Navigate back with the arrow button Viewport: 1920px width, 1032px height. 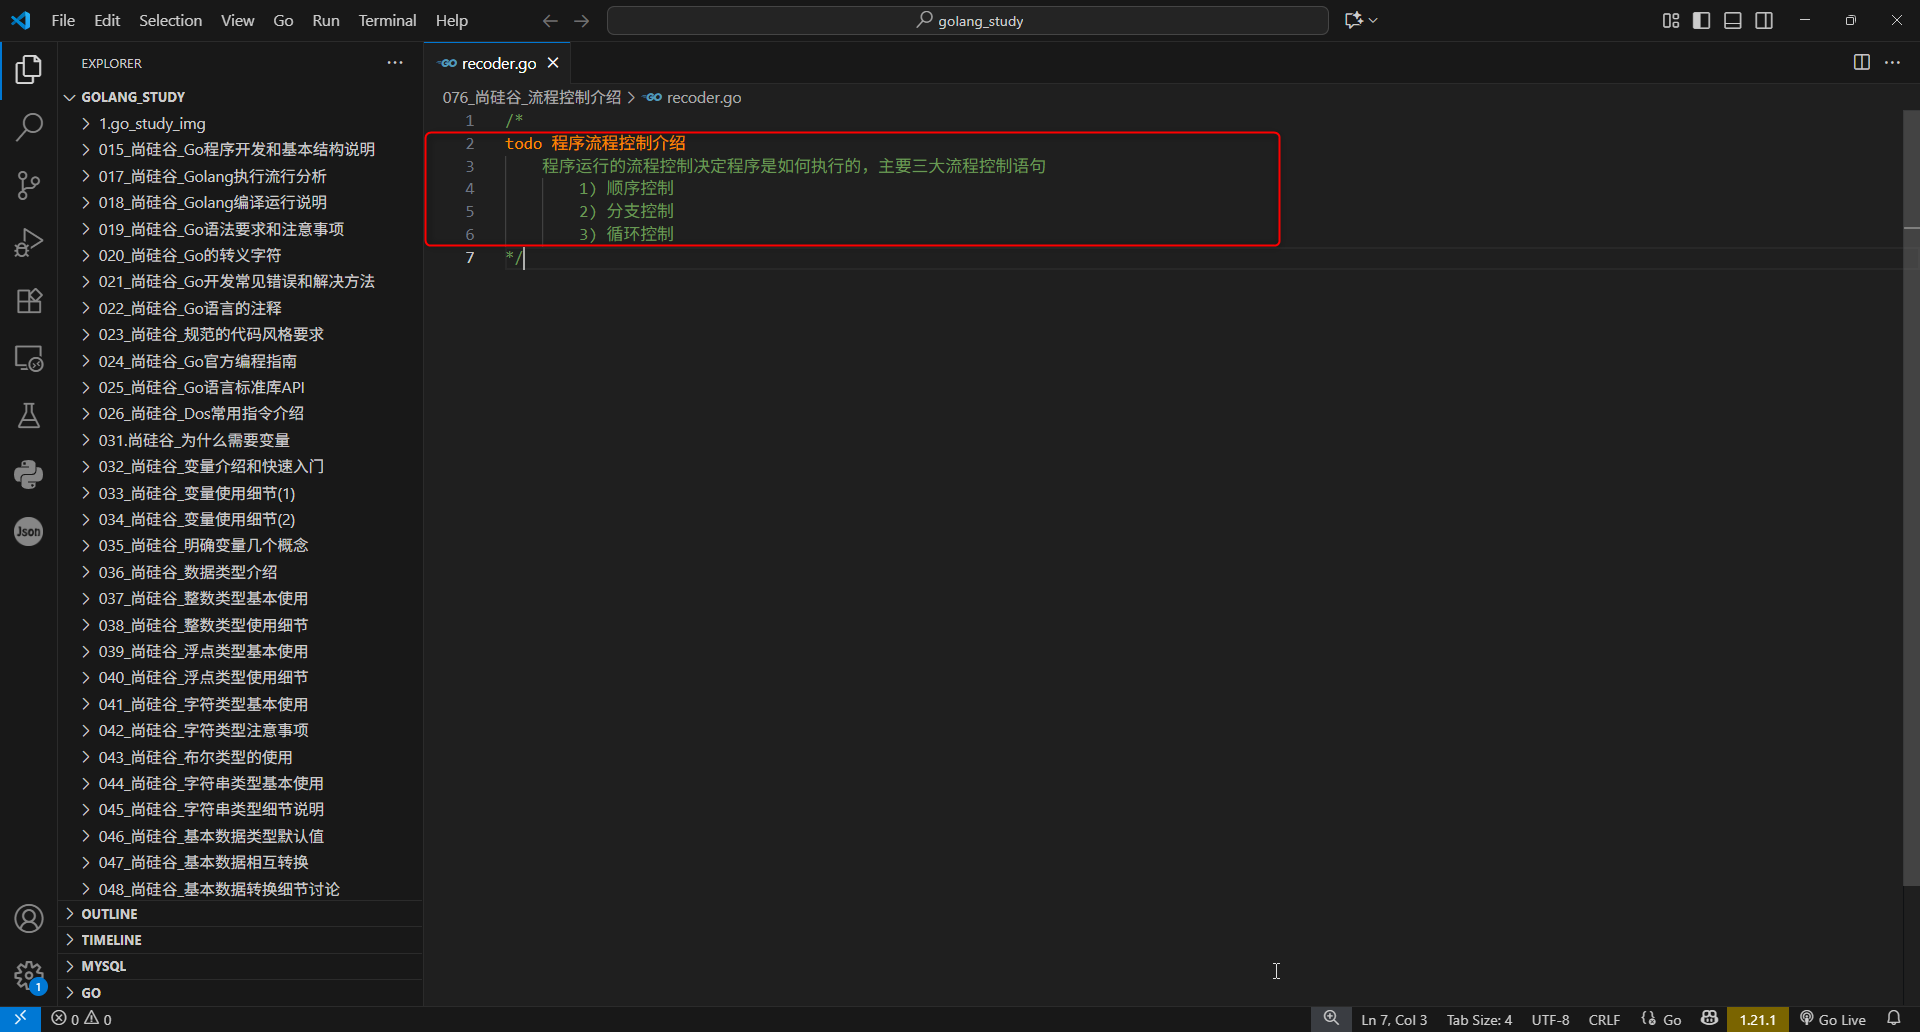[x=550, y=20]
